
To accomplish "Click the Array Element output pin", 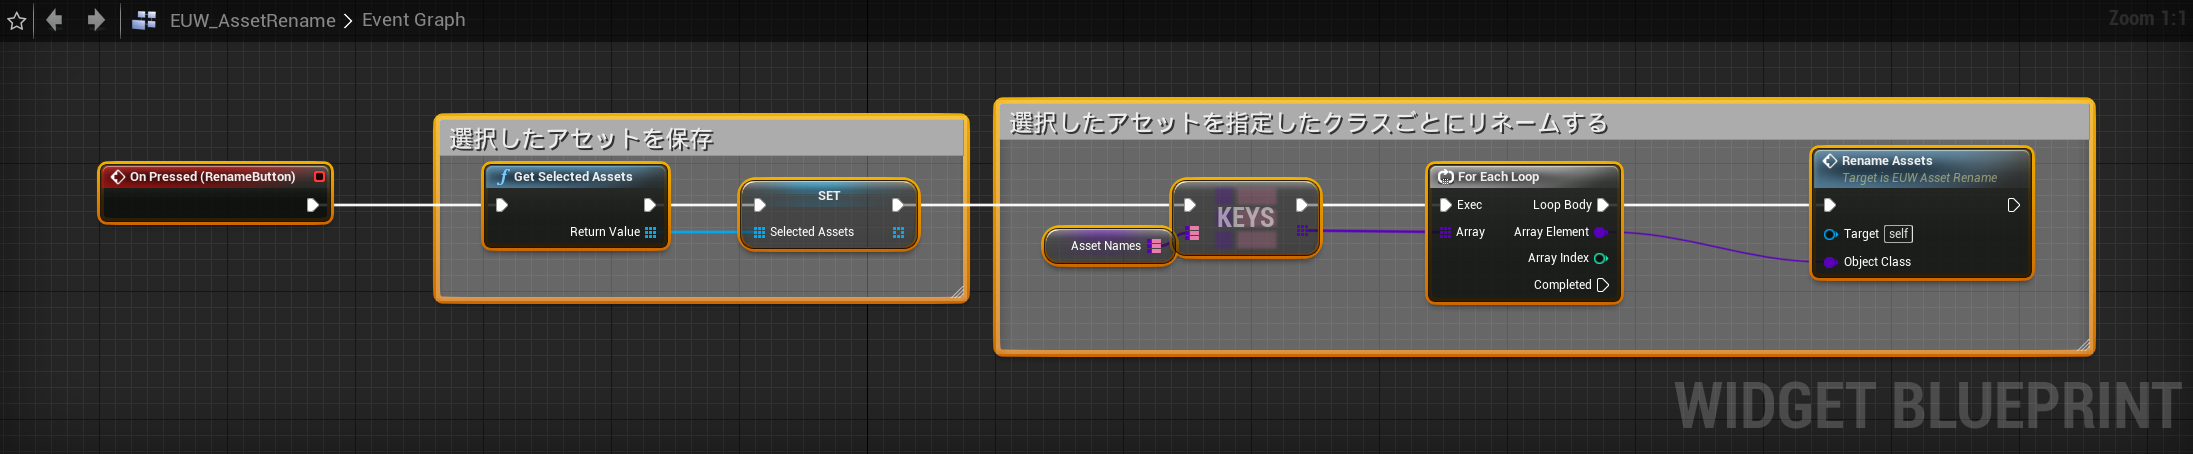I will coord(1601,232).
